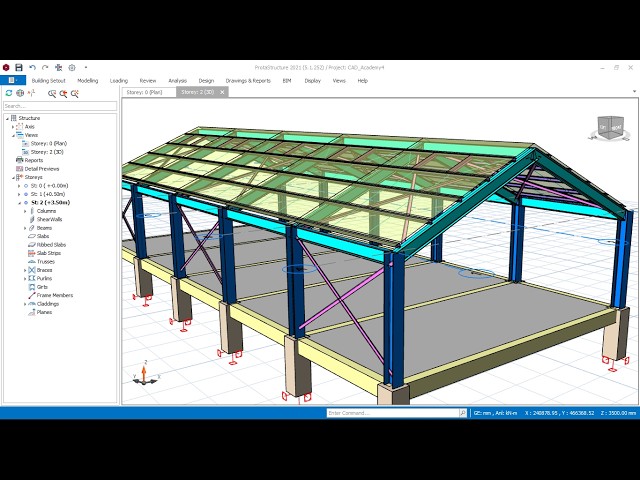Select Slab Strips in the tree
Image resolution: width=640 pixels, height=480 pixels.
pos(49,253)
